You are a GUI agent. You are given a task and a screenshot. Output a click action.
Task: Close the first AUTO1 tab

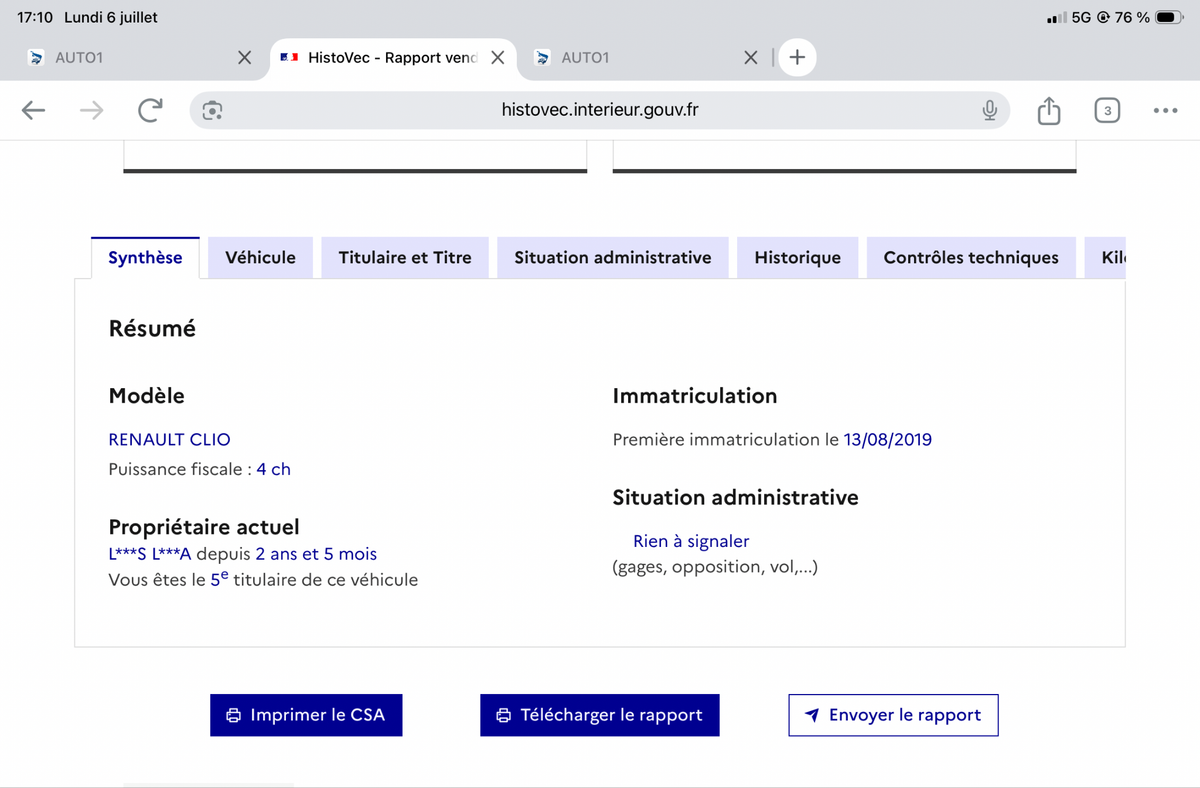tap(244, 58)
